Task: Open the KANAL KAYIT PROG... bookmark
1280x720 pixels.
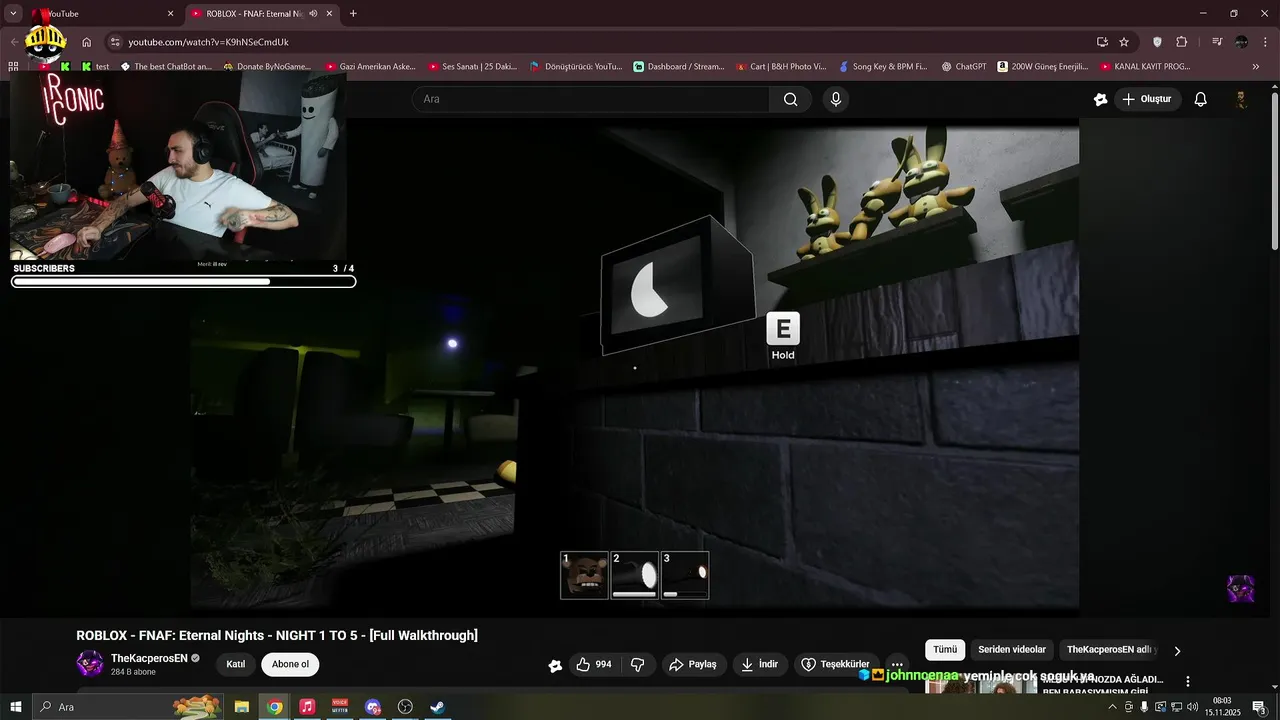Action: click(x=1146, y=66)
